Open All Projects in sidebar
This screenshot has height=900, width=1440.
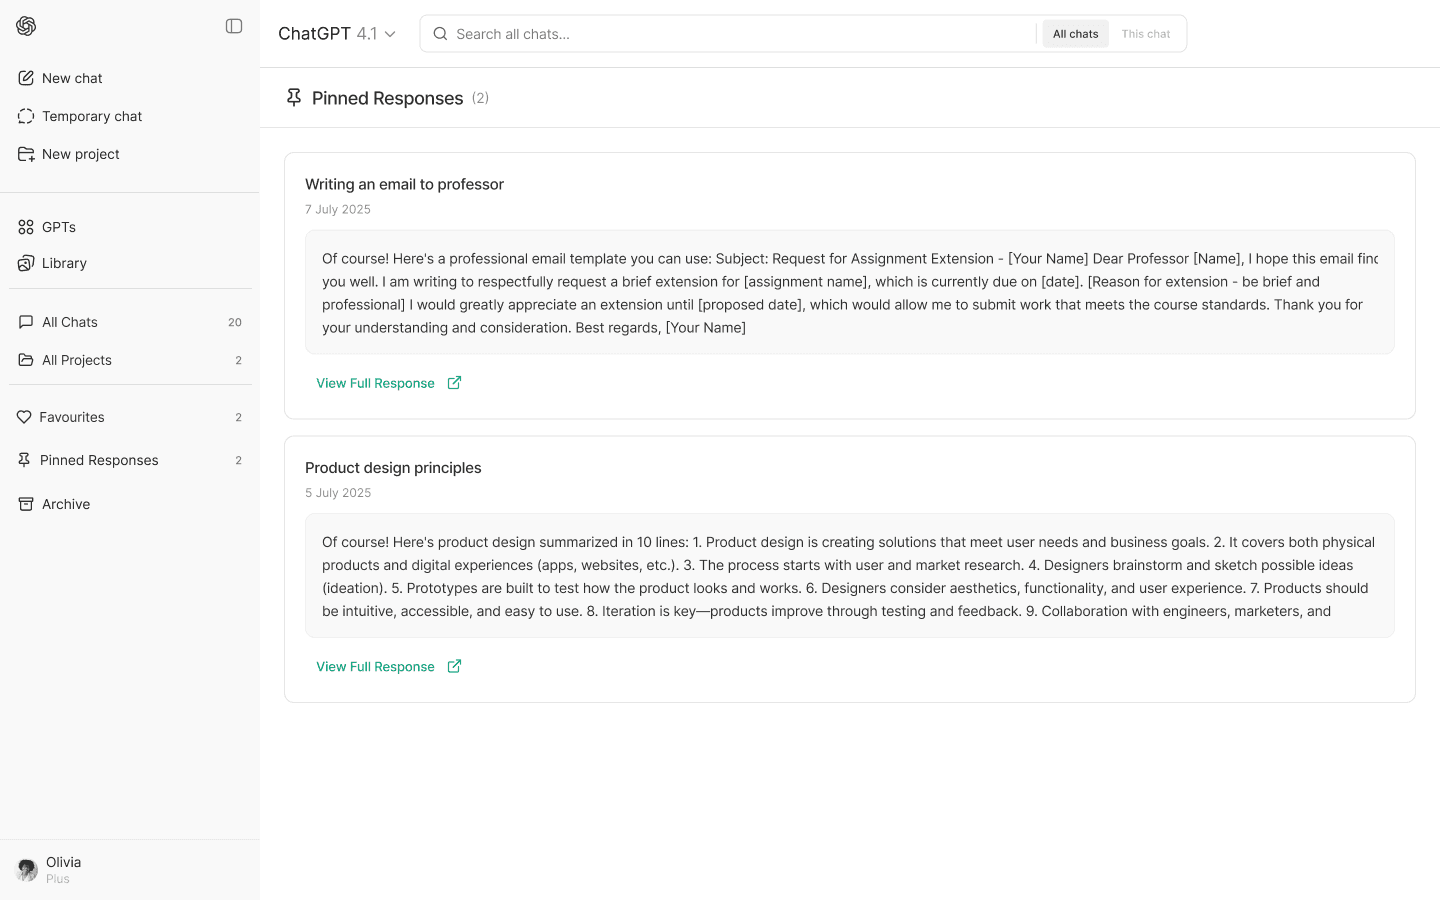[x=130, y=360]
